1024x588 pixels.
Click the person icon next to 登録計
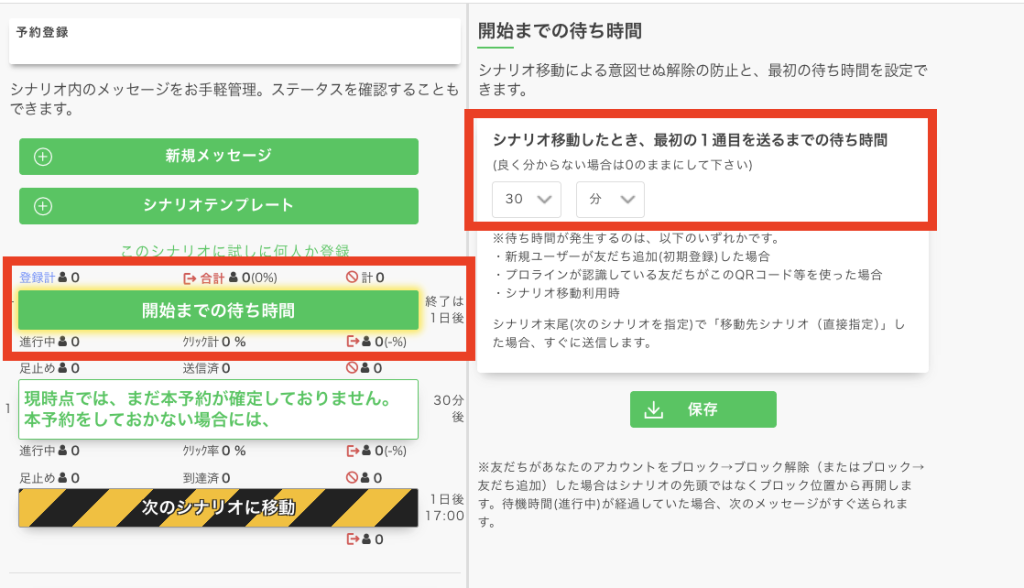[63, 278]
